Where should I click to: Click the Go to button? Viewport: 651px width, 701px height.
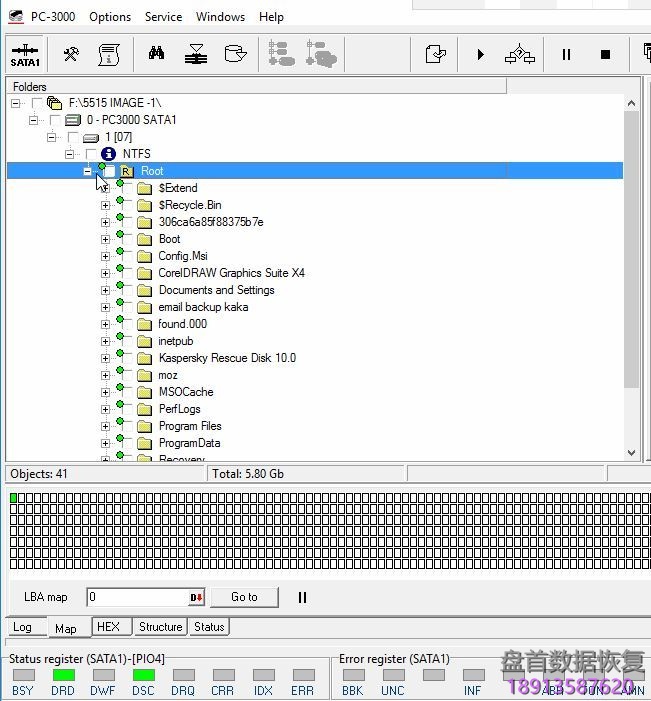click(x=244, y=597)
